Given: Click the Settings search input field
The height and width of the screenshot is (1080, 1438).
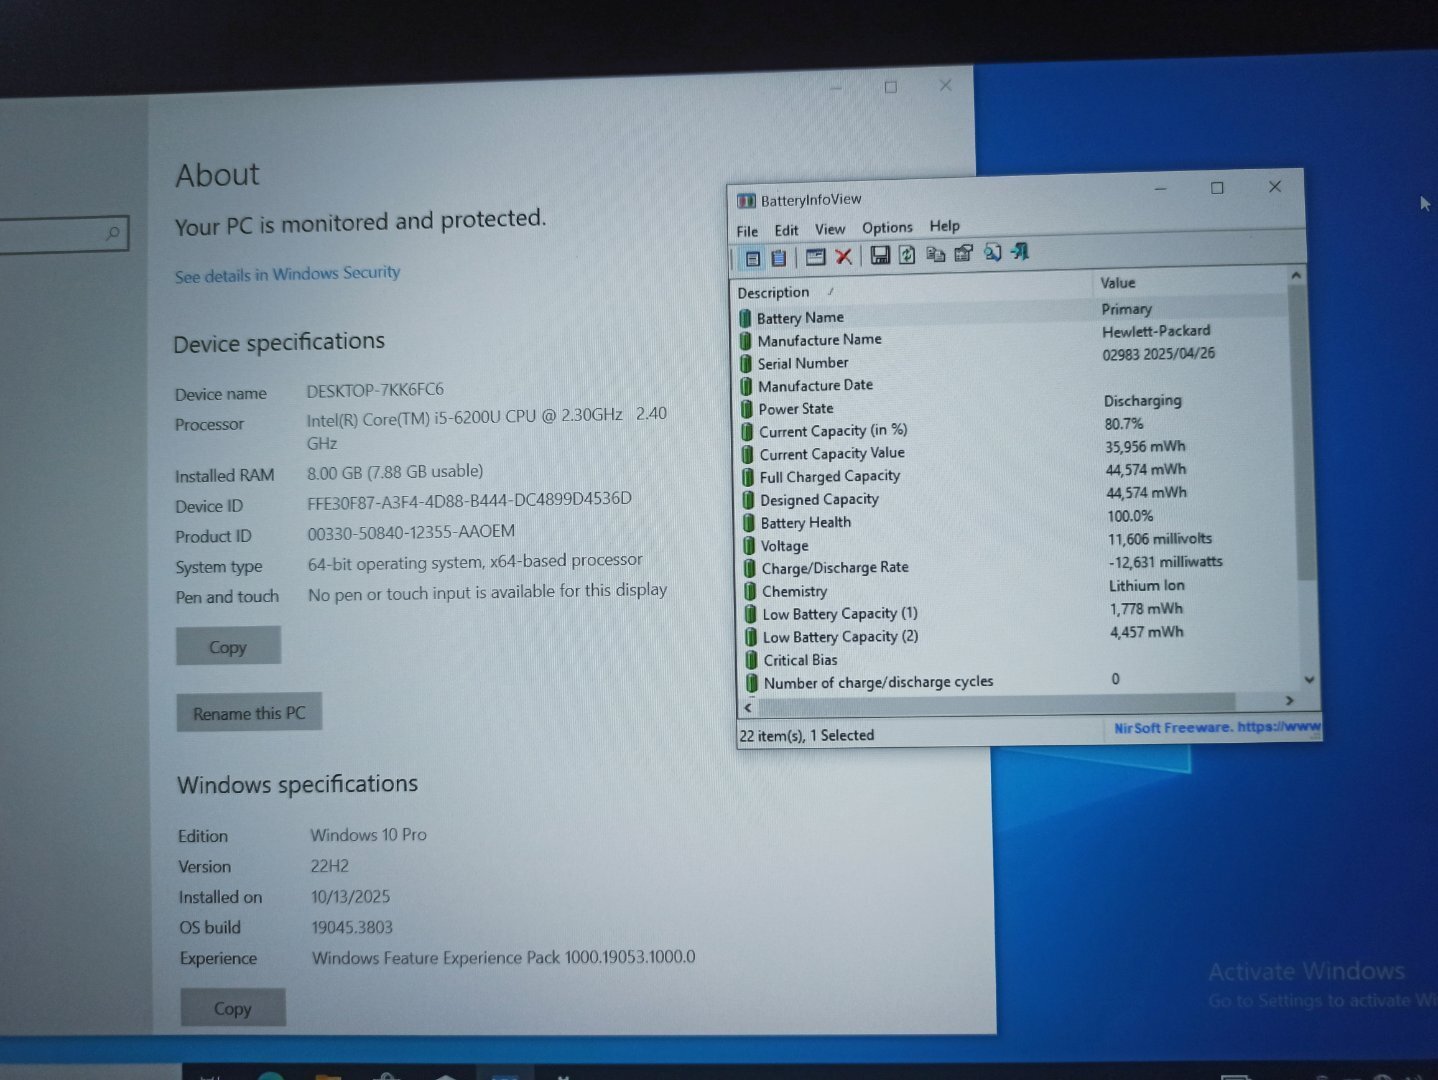Looking at the screenshot, I should click(62, 234).
